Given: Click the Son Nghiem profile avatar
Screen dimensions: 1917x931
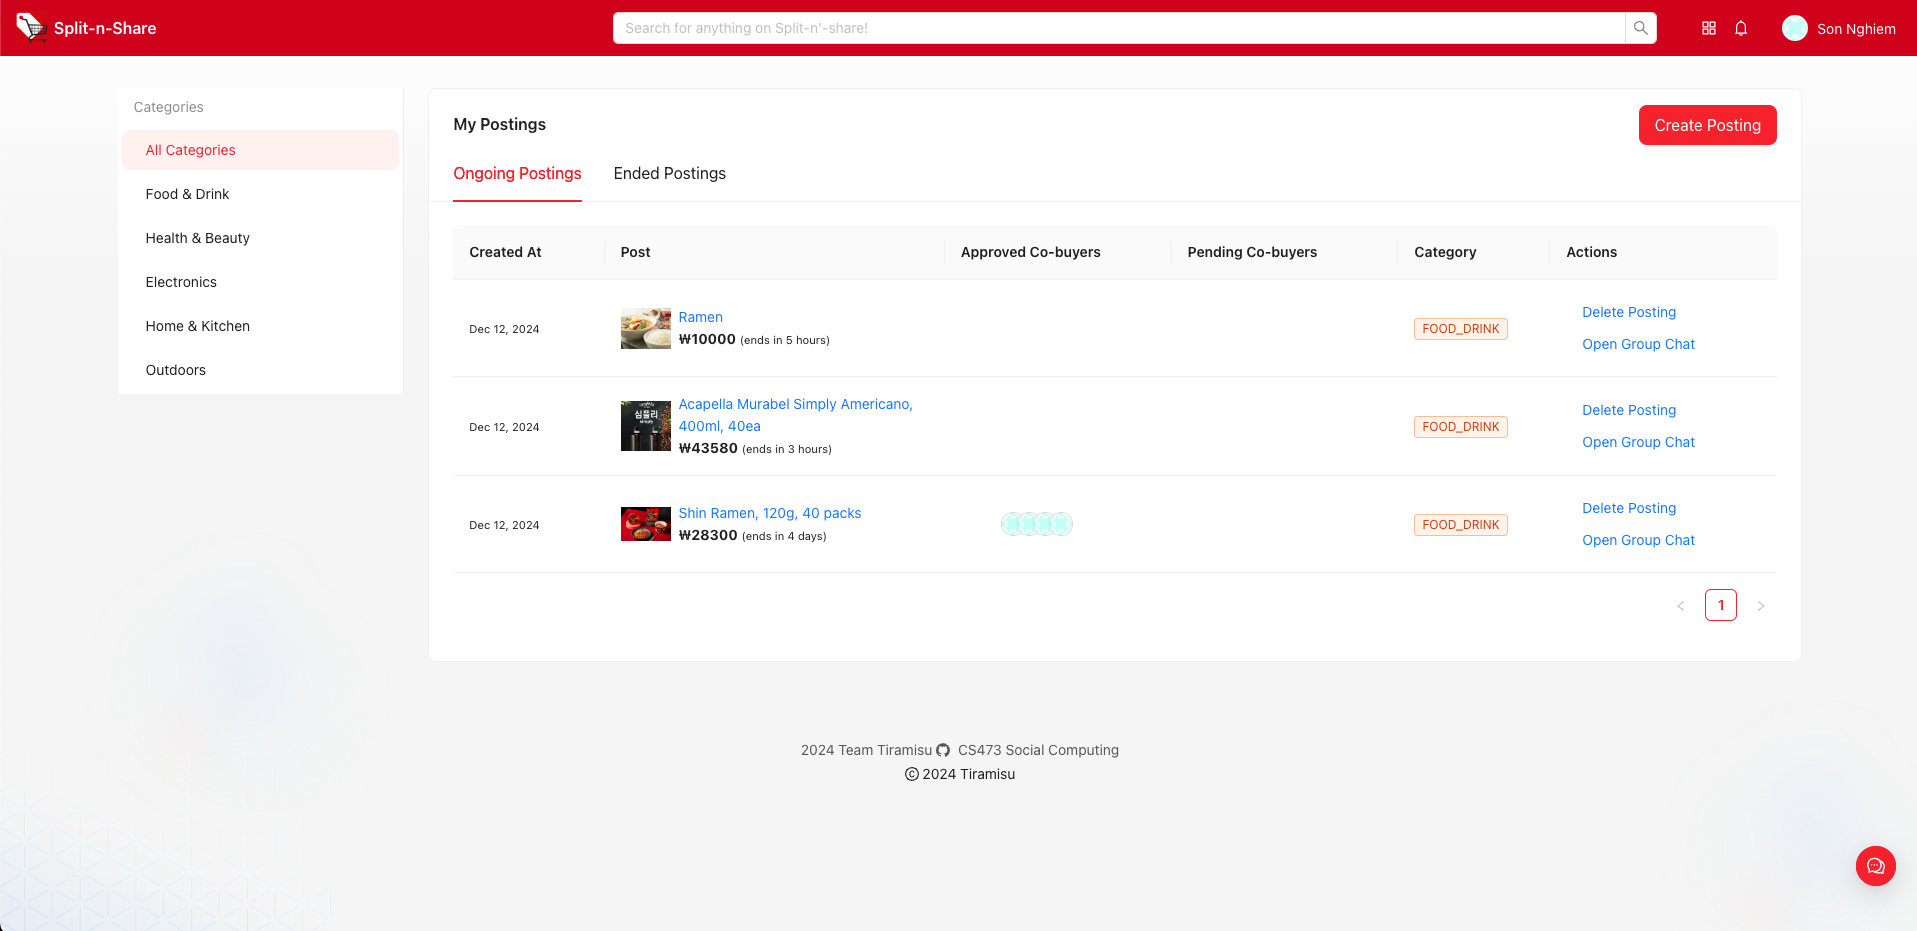Looking at the screenshot, I should click(x=1794, y=28).
